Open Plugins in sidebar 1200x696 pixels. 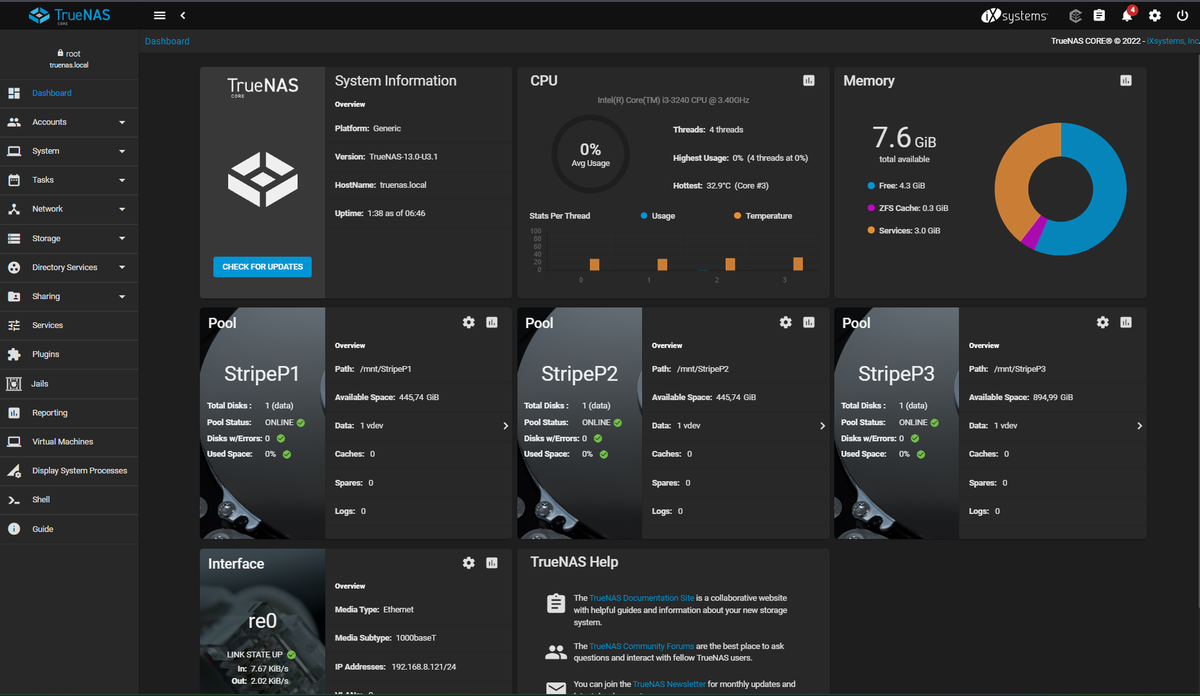[69, 354]
